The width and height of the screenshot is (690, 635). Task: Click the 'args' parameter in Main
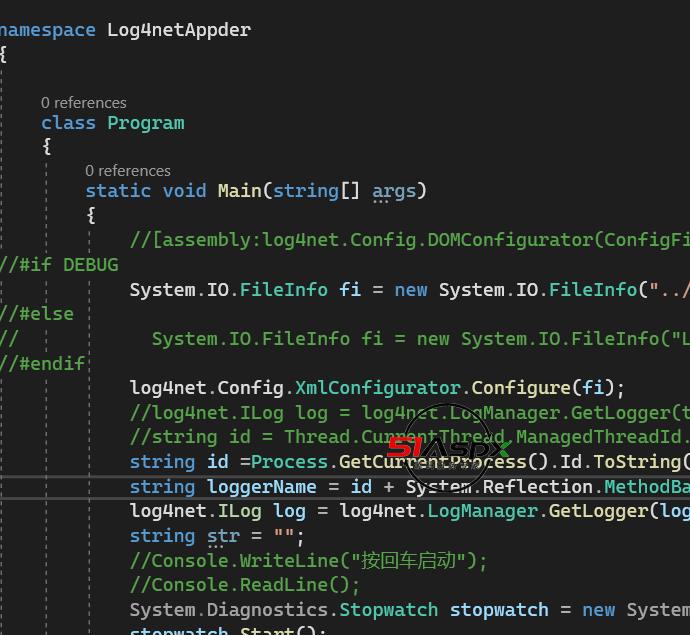pos(394,191)
